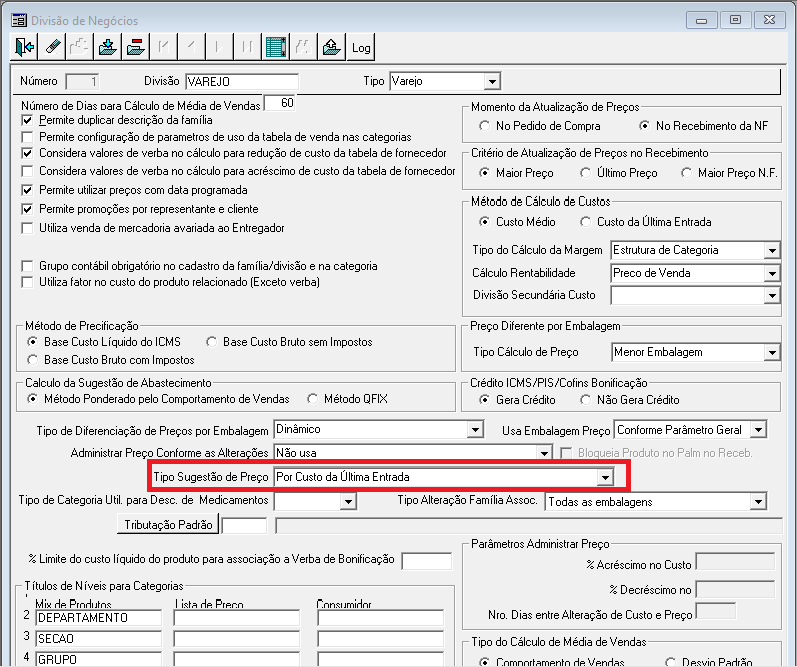
Task: Open Administrar Preço Conforme as Alterações dropdown
Action: tap(544, 452)
